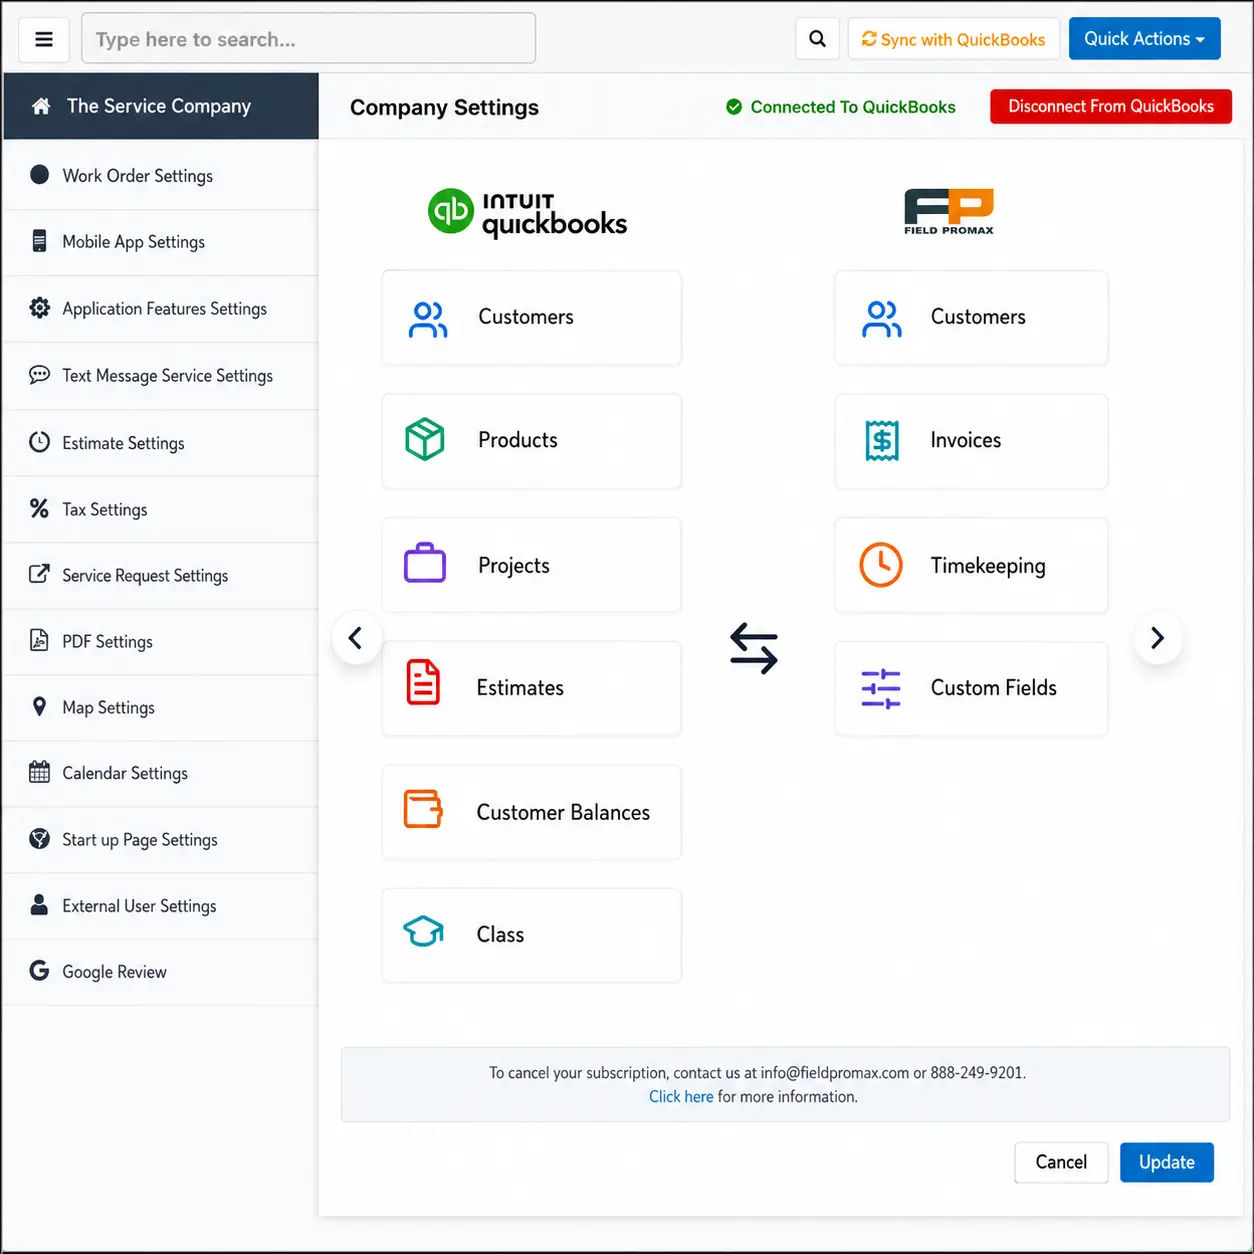Click the Field Promax logo

click(949, 211)
